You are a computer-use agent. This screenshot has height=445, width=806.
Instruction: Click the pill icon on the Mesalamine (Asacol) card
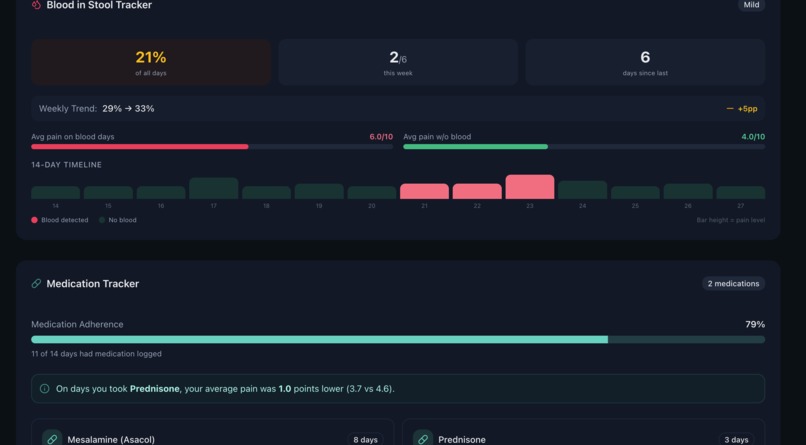[x=52, y=439]
